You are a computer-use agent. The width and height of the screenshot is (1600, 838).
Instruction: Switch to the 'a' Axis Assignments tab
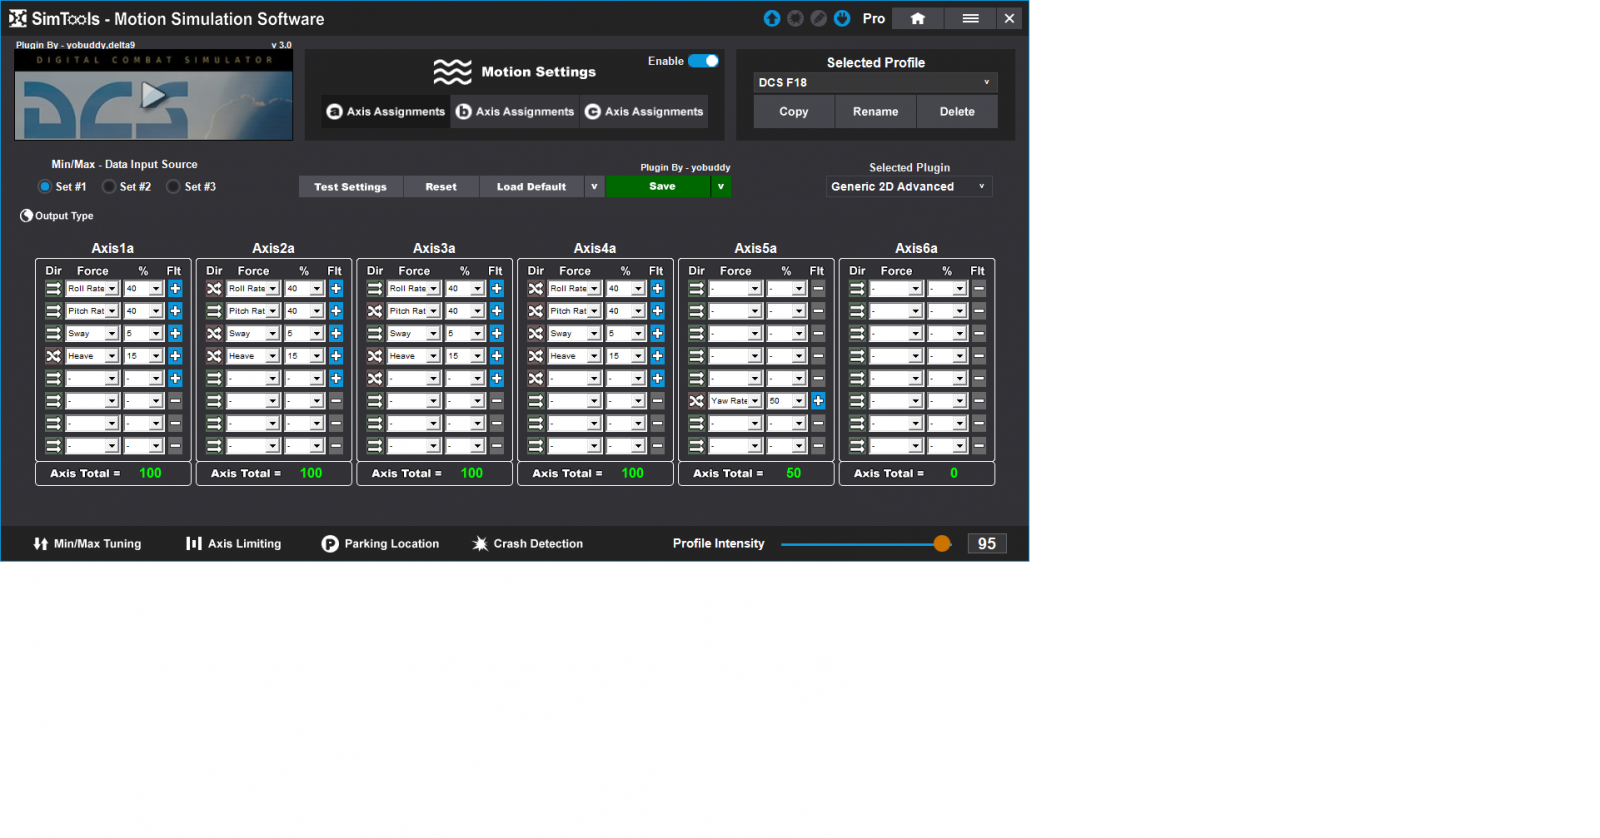386,111
